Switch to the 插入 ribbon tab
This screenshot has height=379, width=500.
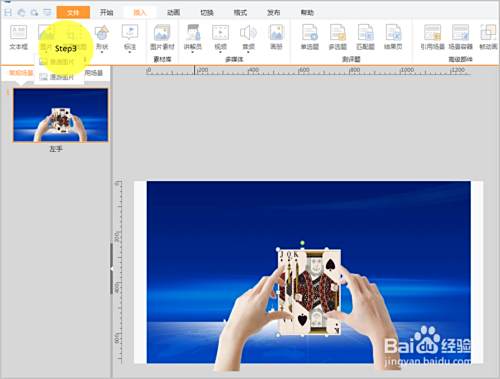click(140, 12)
